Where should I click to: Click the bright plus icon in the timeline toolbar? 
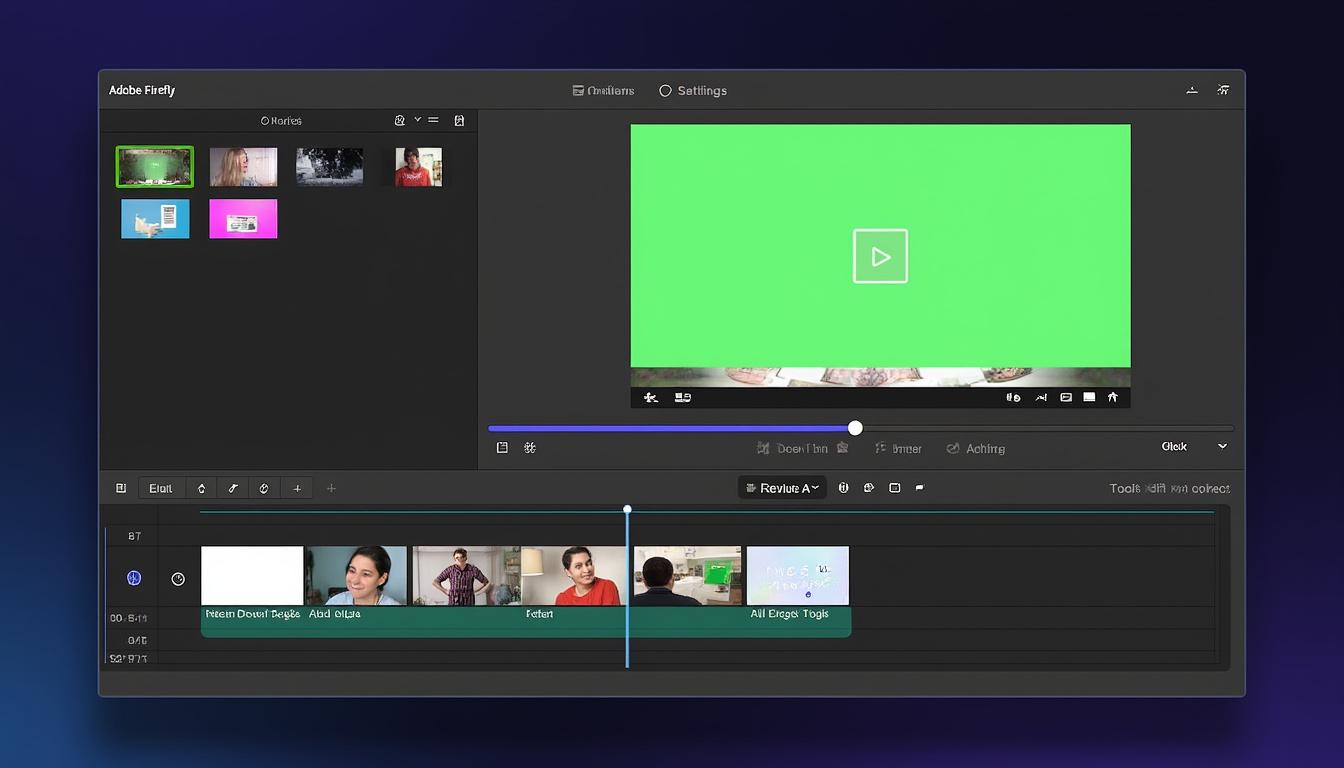tap(297, 488)
